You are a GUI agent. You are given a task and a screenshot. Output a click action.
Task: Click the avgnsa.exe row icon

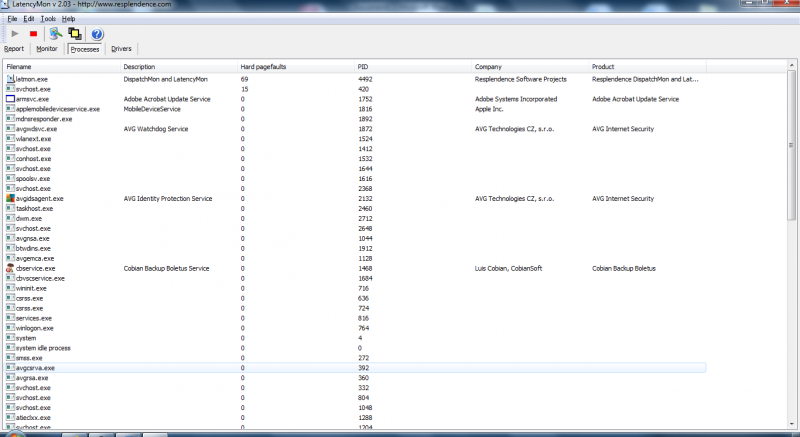tap(10, 238)
